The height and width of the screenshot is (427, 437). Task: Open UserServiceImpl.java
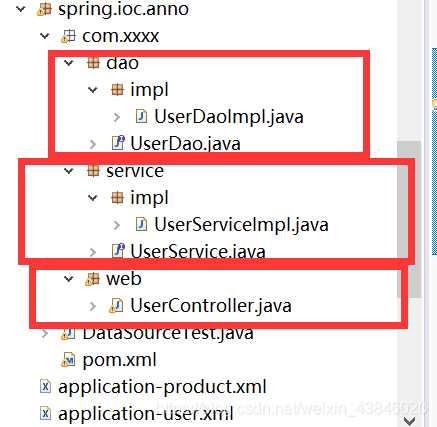(x=241, y=225)
